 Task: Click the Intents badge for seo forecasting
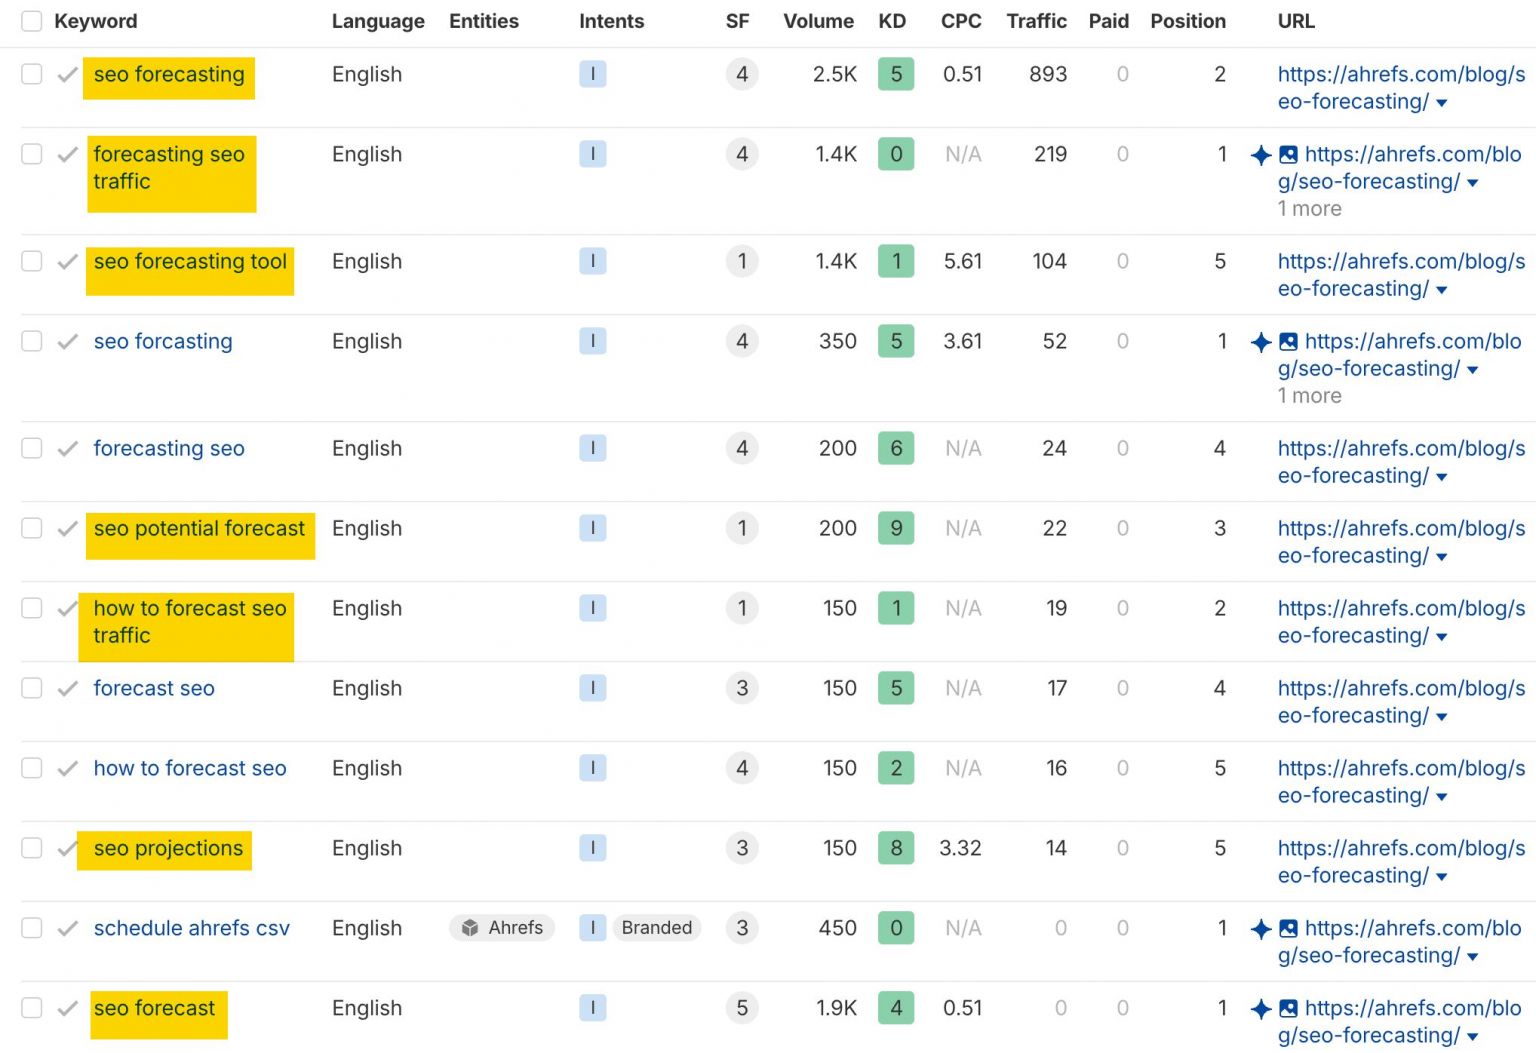coord(593,74)
